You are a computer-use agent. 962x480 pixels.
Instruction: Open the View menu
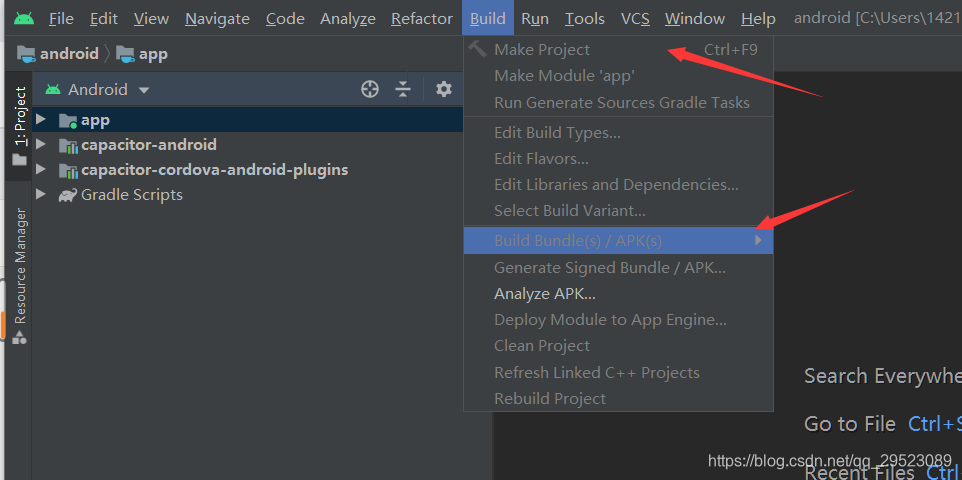[x=152, y=19]
